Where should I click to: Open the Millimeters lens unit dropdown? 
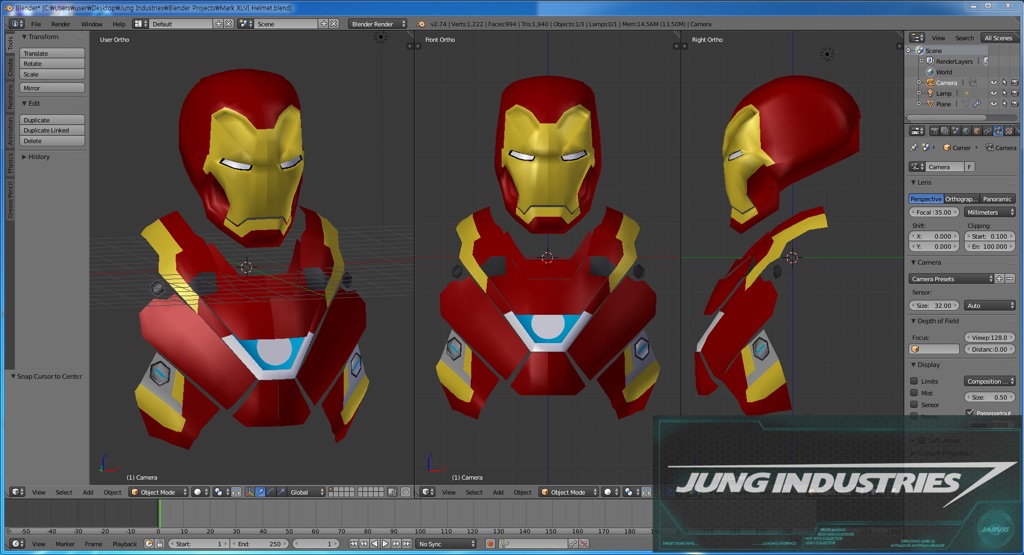click(x=989, y=212)
